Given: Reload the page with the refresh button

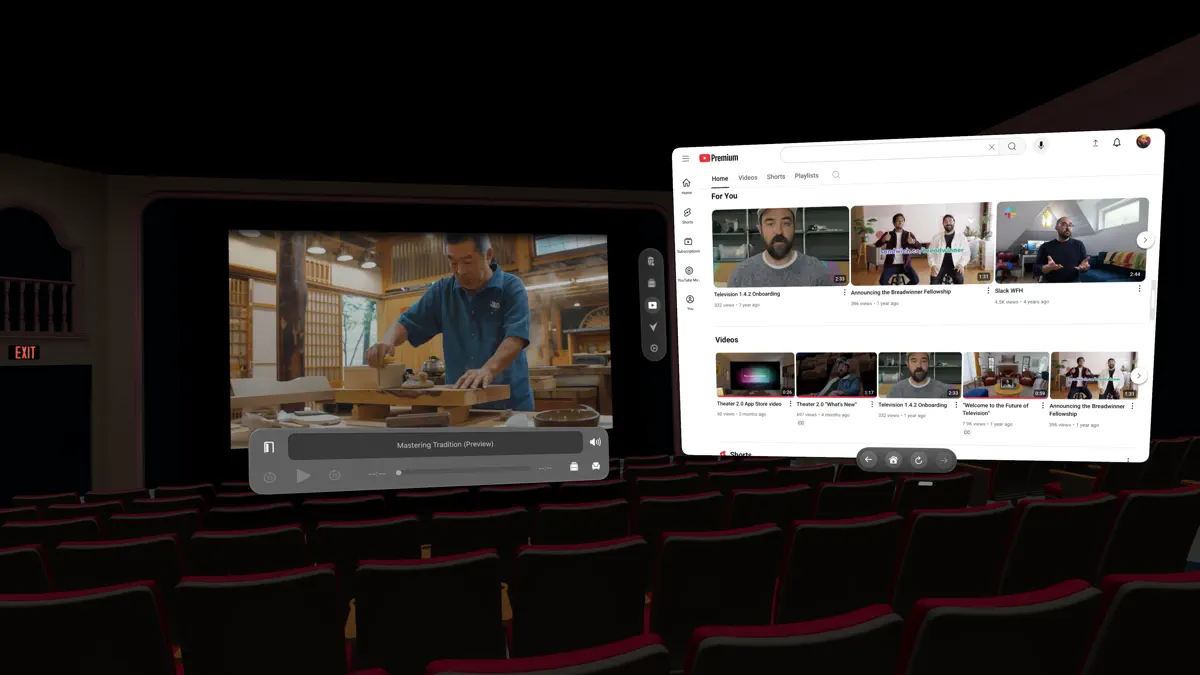Looking at the screenshot, I should [x=919, y=460].
